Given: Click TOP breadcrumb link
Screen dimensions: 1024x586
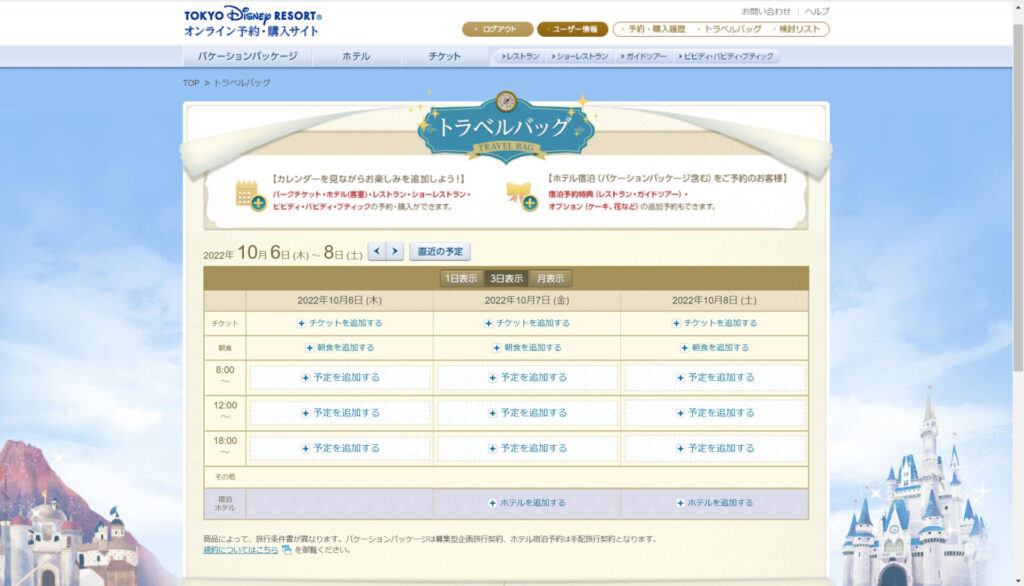Looking at the screenshot, I should 191,83.
